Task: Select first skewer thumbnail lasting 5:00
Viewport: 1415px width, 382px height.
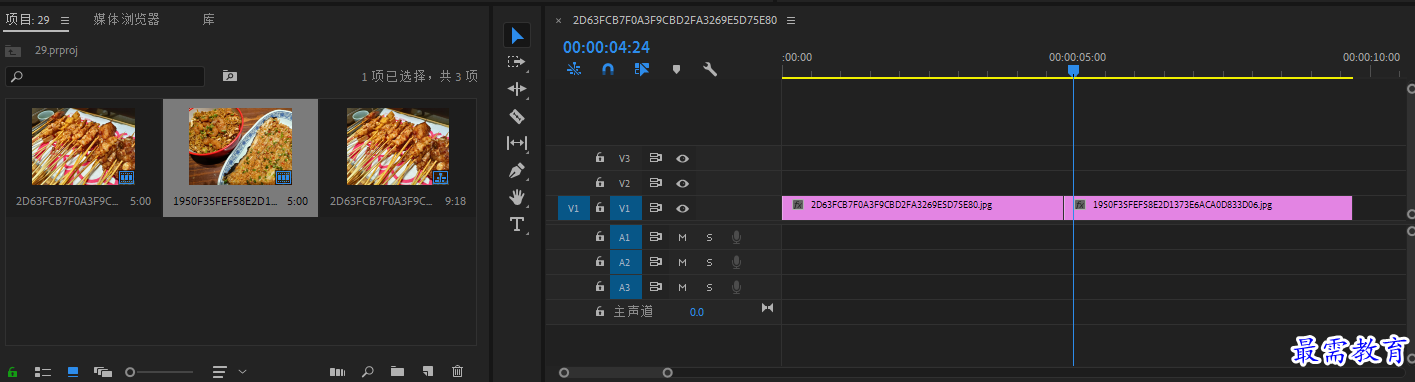Action: tap(83, 147)
